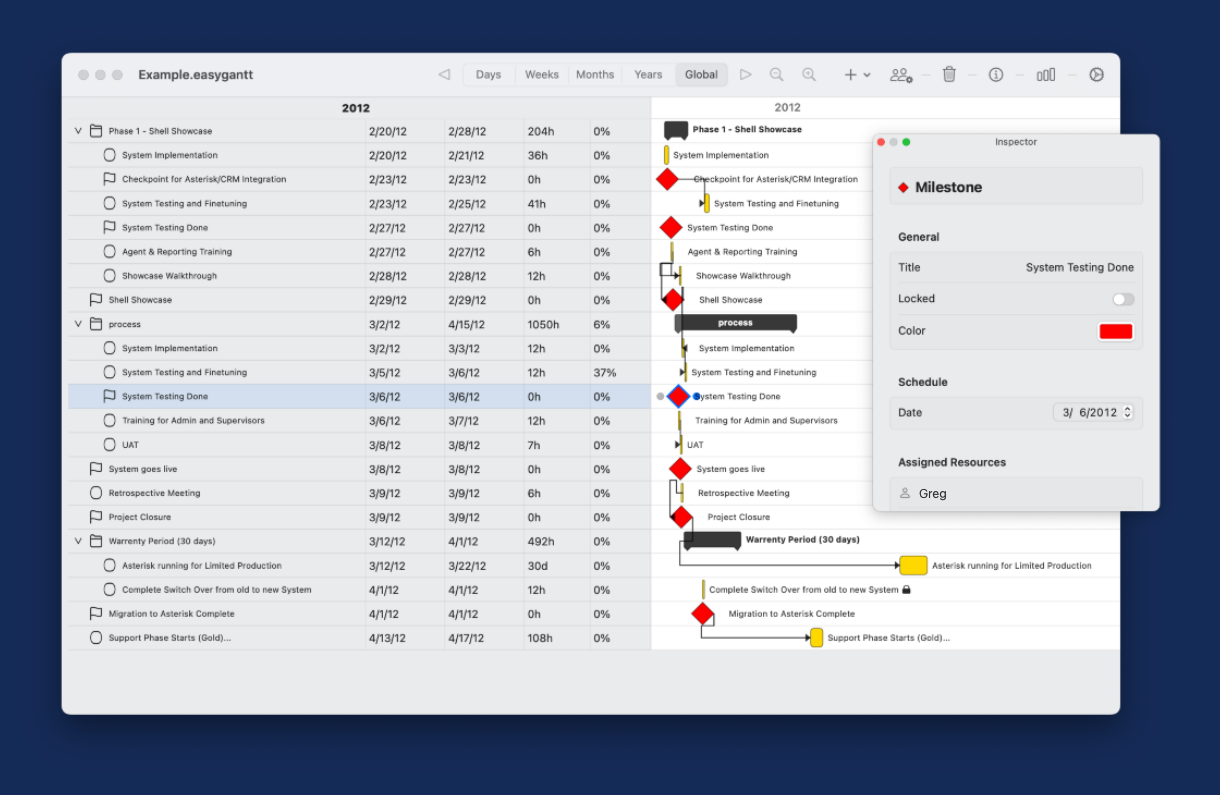Toggle the Locked switch in Inspector

pos(1123,299)
